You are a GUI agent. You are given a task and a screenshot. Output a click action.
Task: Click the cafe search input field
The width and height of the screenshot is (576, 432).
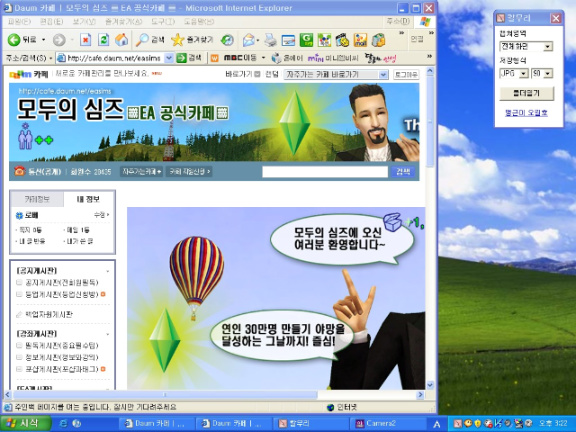click(x=325, y=172)
